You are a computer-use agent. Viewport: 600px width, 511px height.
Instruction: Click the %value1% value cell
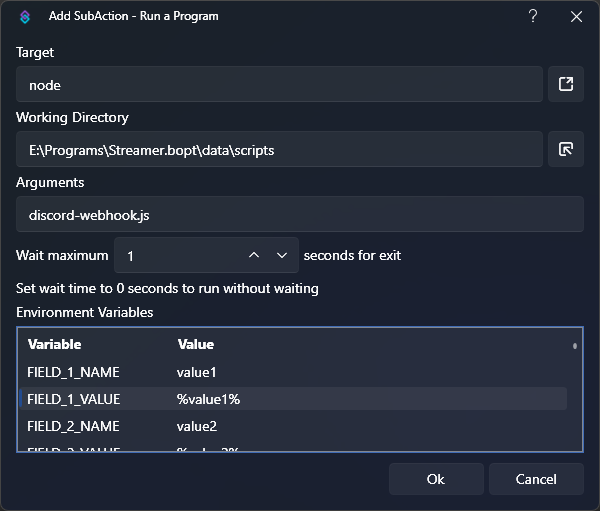point(208,399)
